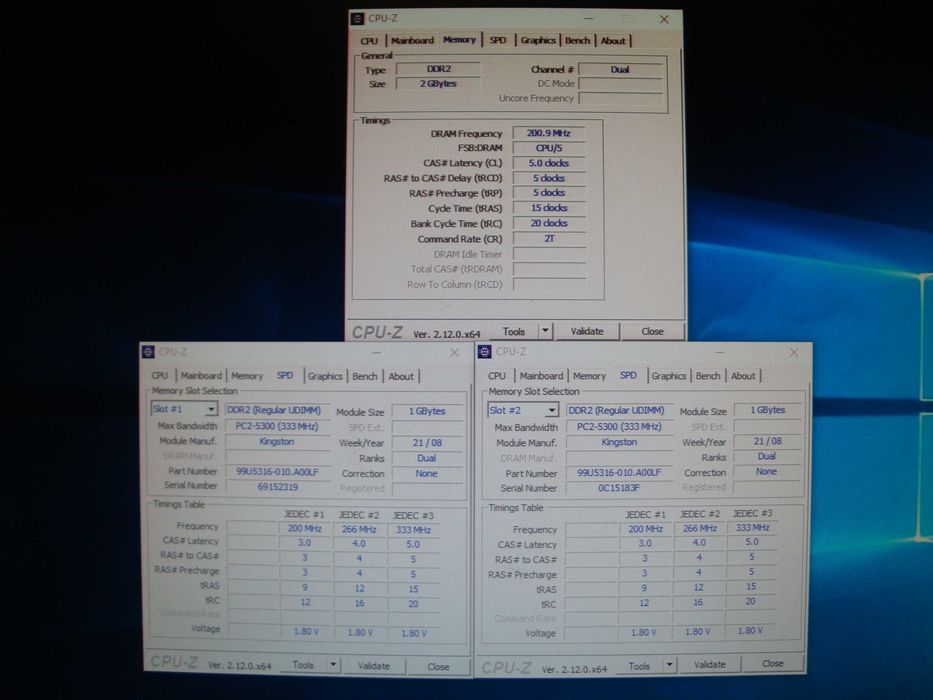Open the CPU tab in the Slot #1 window
The height and width of the screenshot is (700, 933).
click(159, 376)
